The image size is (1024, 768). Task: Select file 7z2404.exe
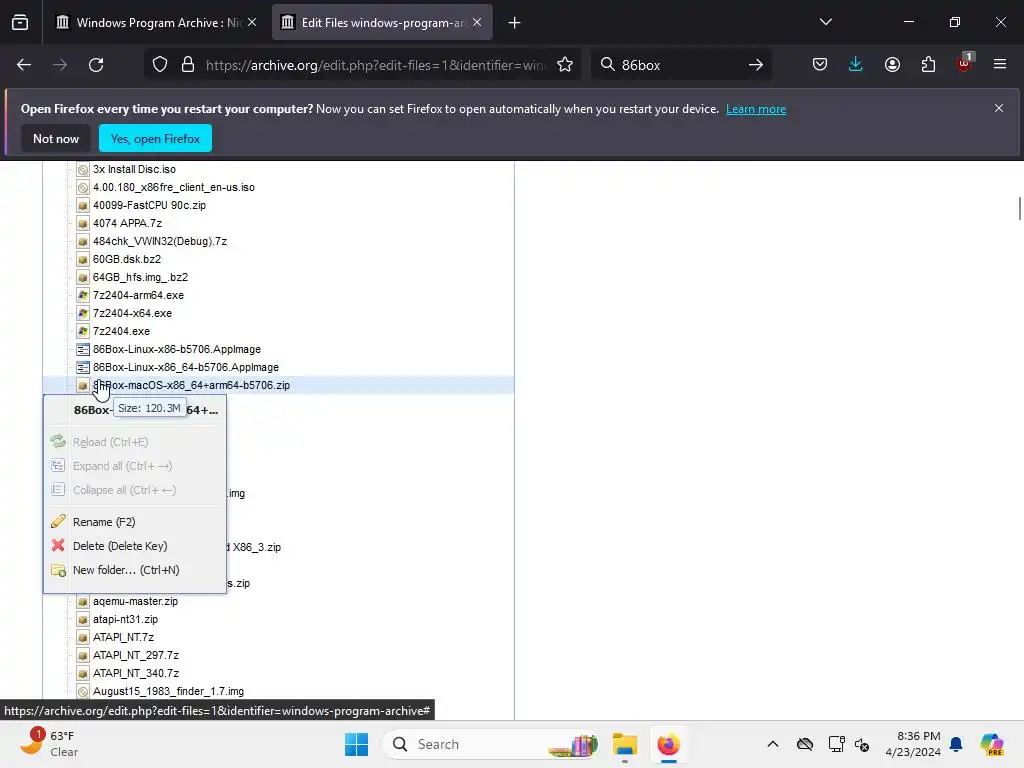[x=121, y=331]
